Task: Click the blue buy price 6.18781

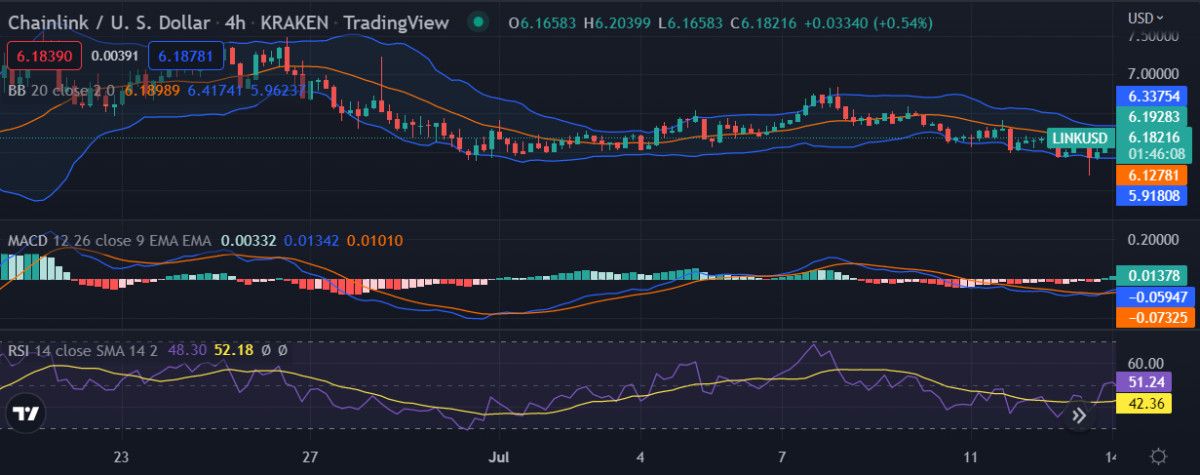Action: tap(184, 57)
